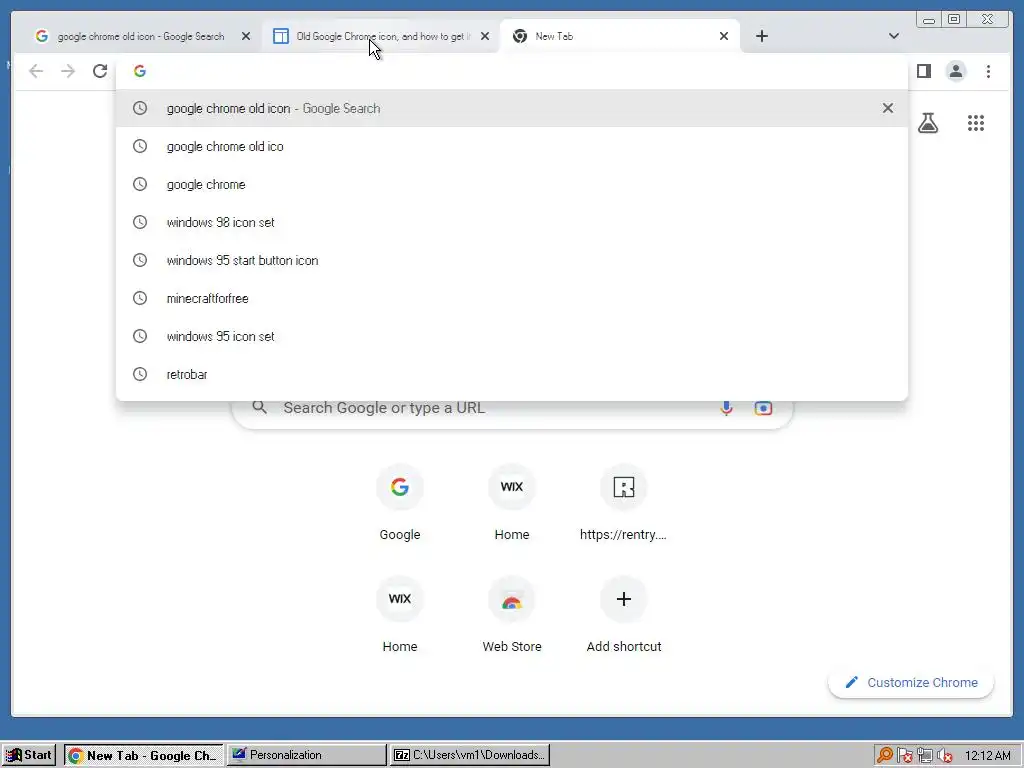Reload the current page
This screenshot has width=1024, height=768.
[100, 71]
